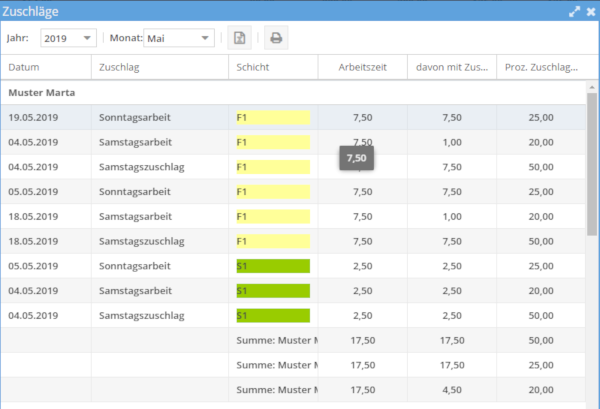Open the Monat dropdown showing Mai
The image size is (600, 409).
click(x=179, y=38)
